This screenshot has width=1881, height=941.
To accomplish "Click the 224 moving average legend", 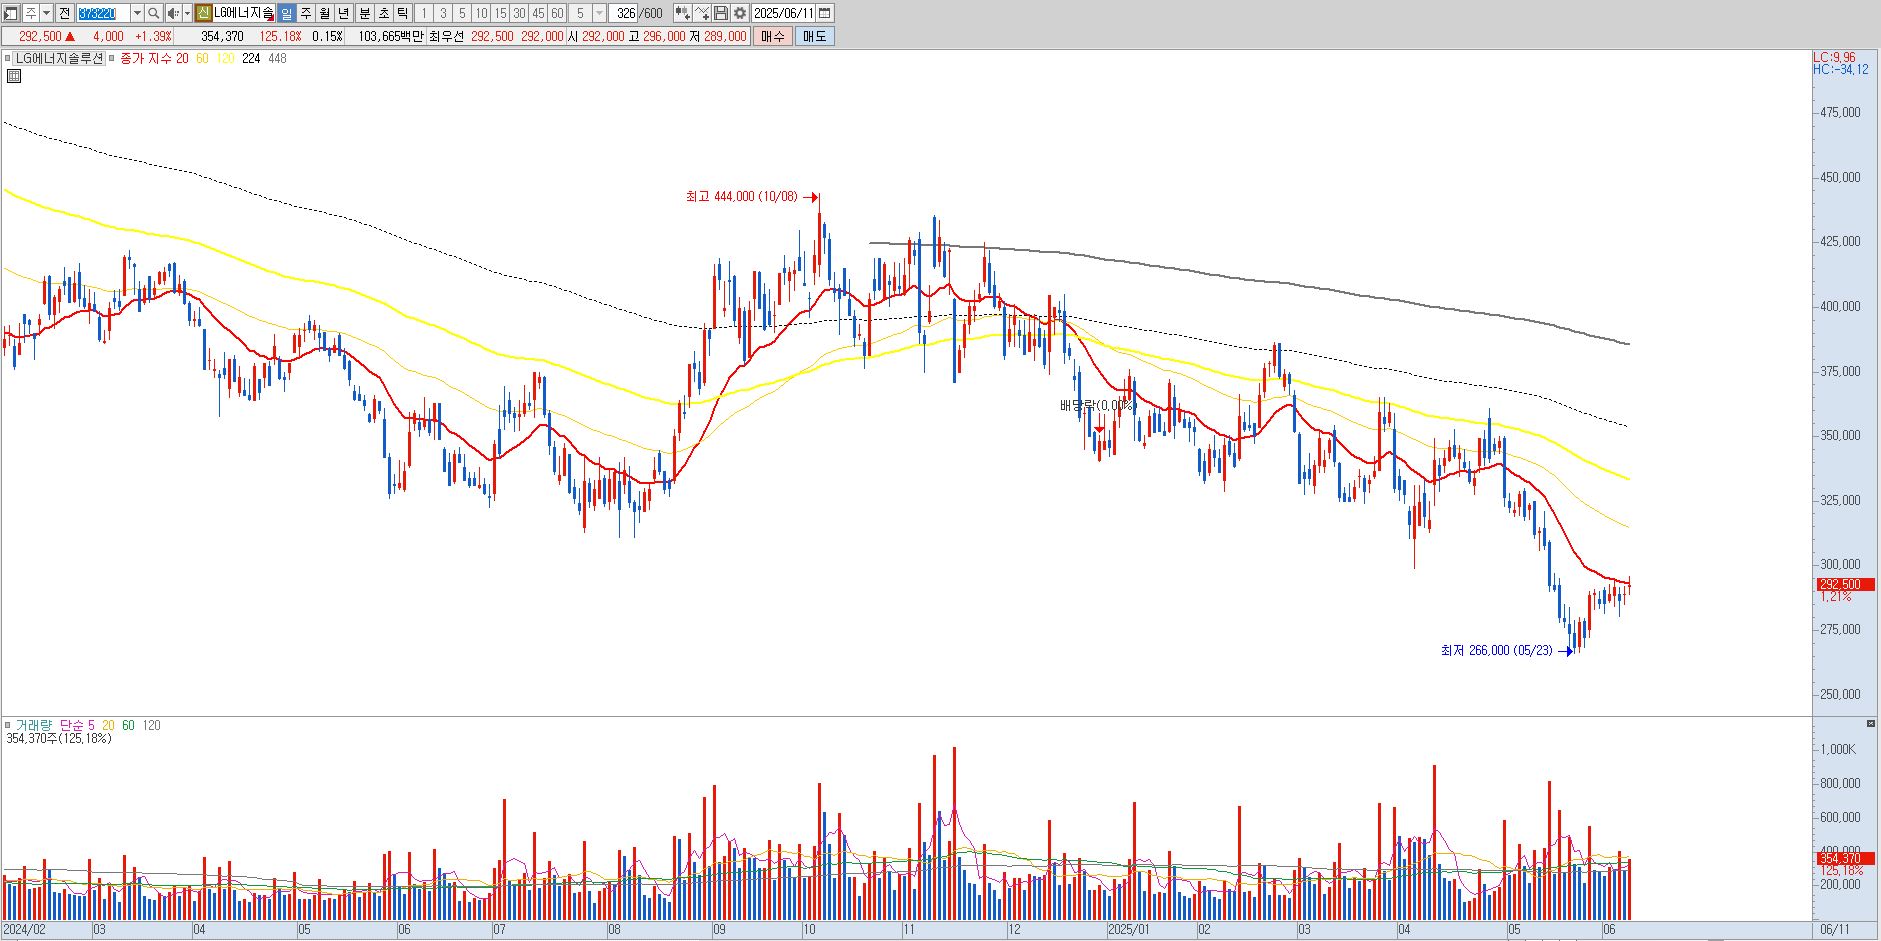I will click(251, 58).
